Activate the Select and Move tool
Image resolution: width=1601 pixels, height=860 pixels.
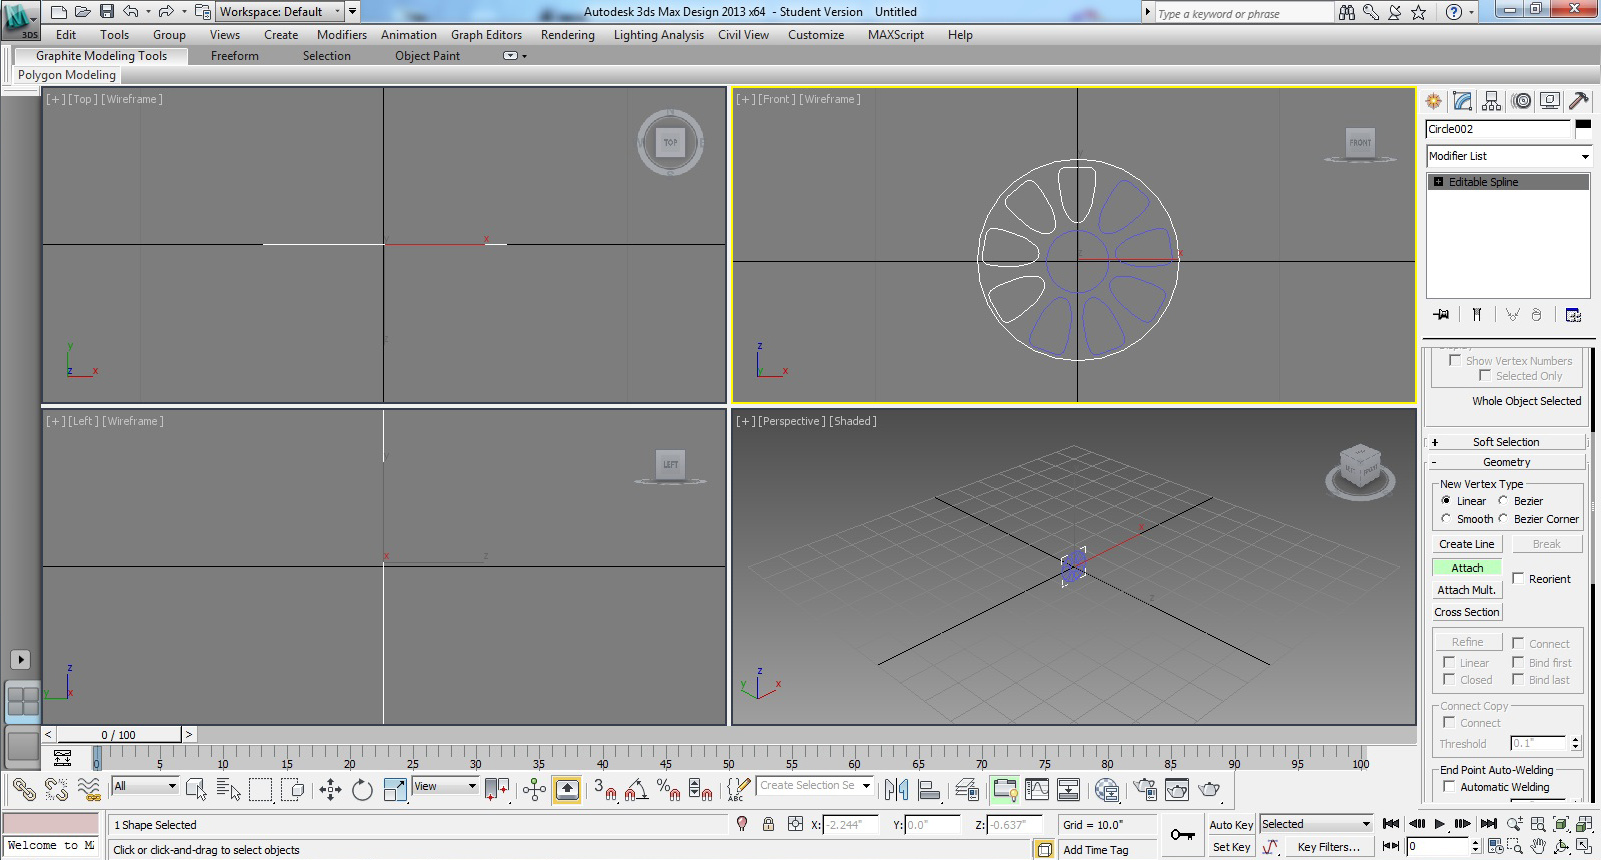click(330, 790)
